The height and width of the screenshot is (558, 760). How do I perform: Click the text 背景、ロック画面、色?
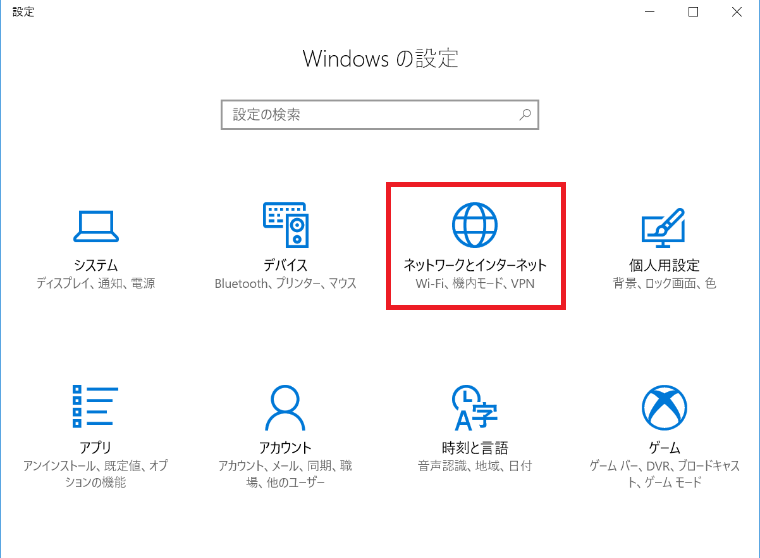point(665,283)
